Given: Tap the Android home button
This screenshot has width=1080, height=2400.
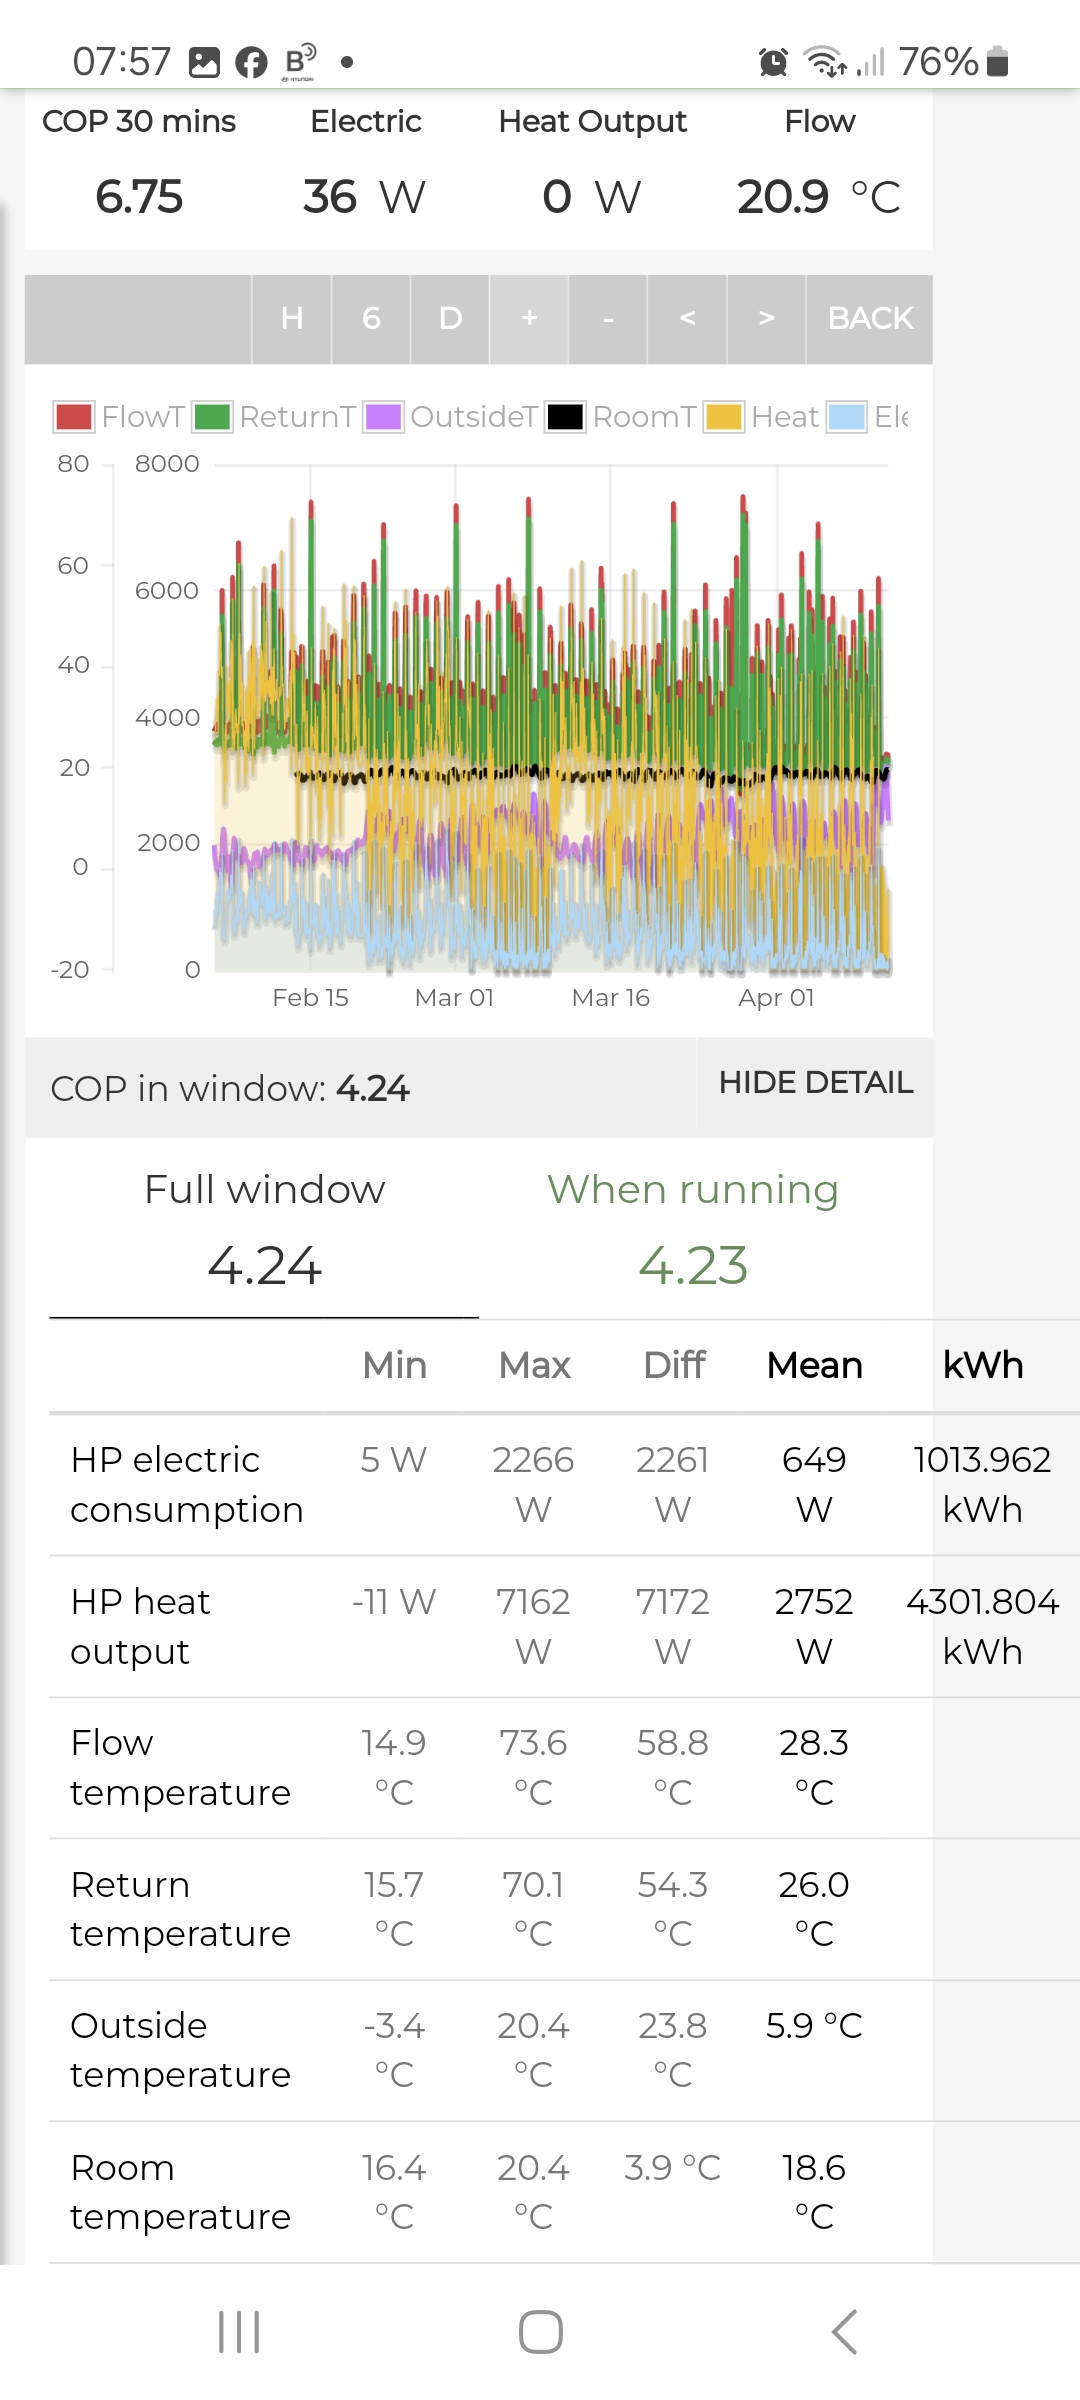Looking at the screenshot, I should (x=540, y=2332).
